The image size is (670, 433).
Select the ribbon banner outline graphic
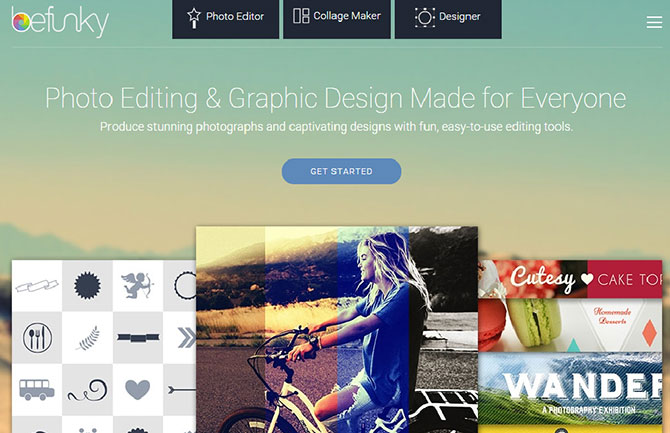tap(37, 285)
